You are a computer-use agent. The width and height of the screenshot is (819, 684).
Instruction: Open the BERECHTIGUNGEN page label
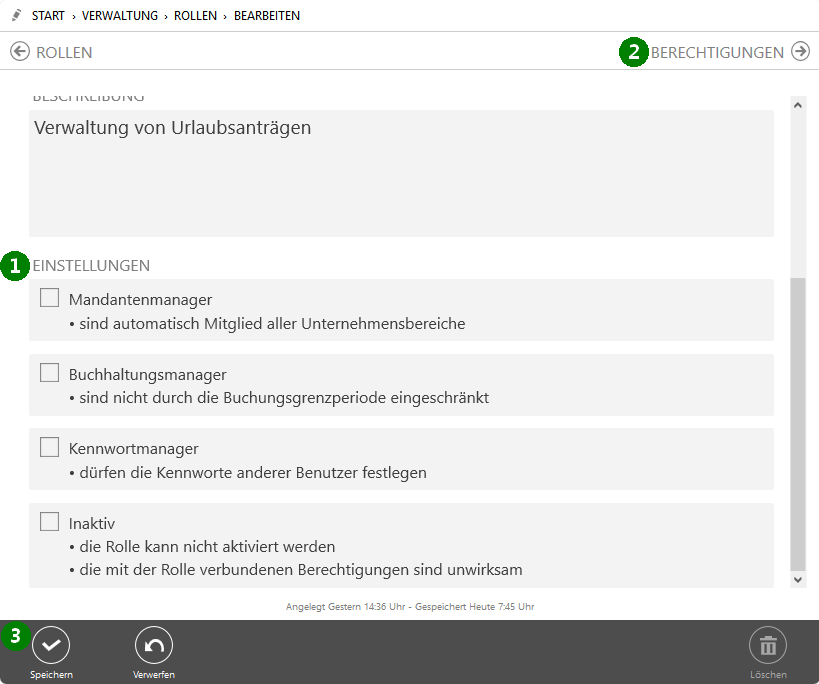[717, 52]
